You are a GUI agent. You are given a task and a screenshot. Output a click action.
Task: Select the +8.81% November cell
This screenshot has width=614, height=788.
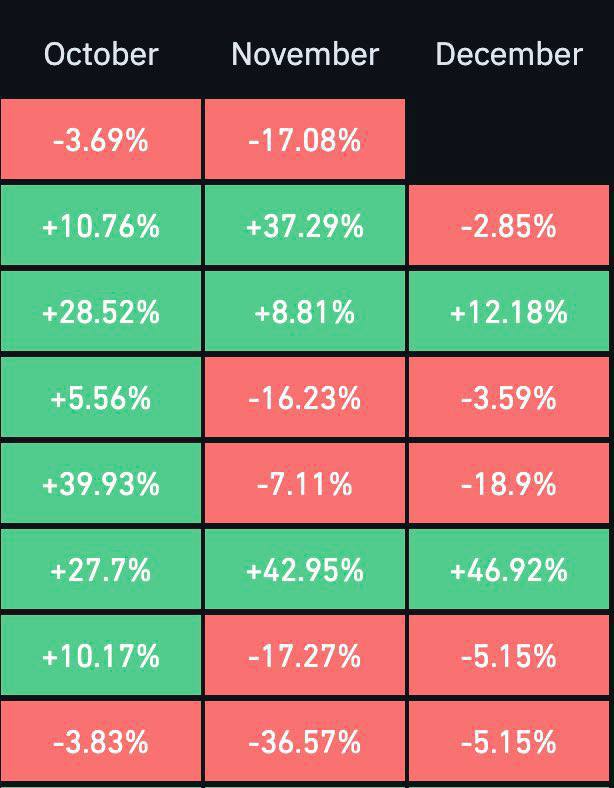tap(305, 312)
